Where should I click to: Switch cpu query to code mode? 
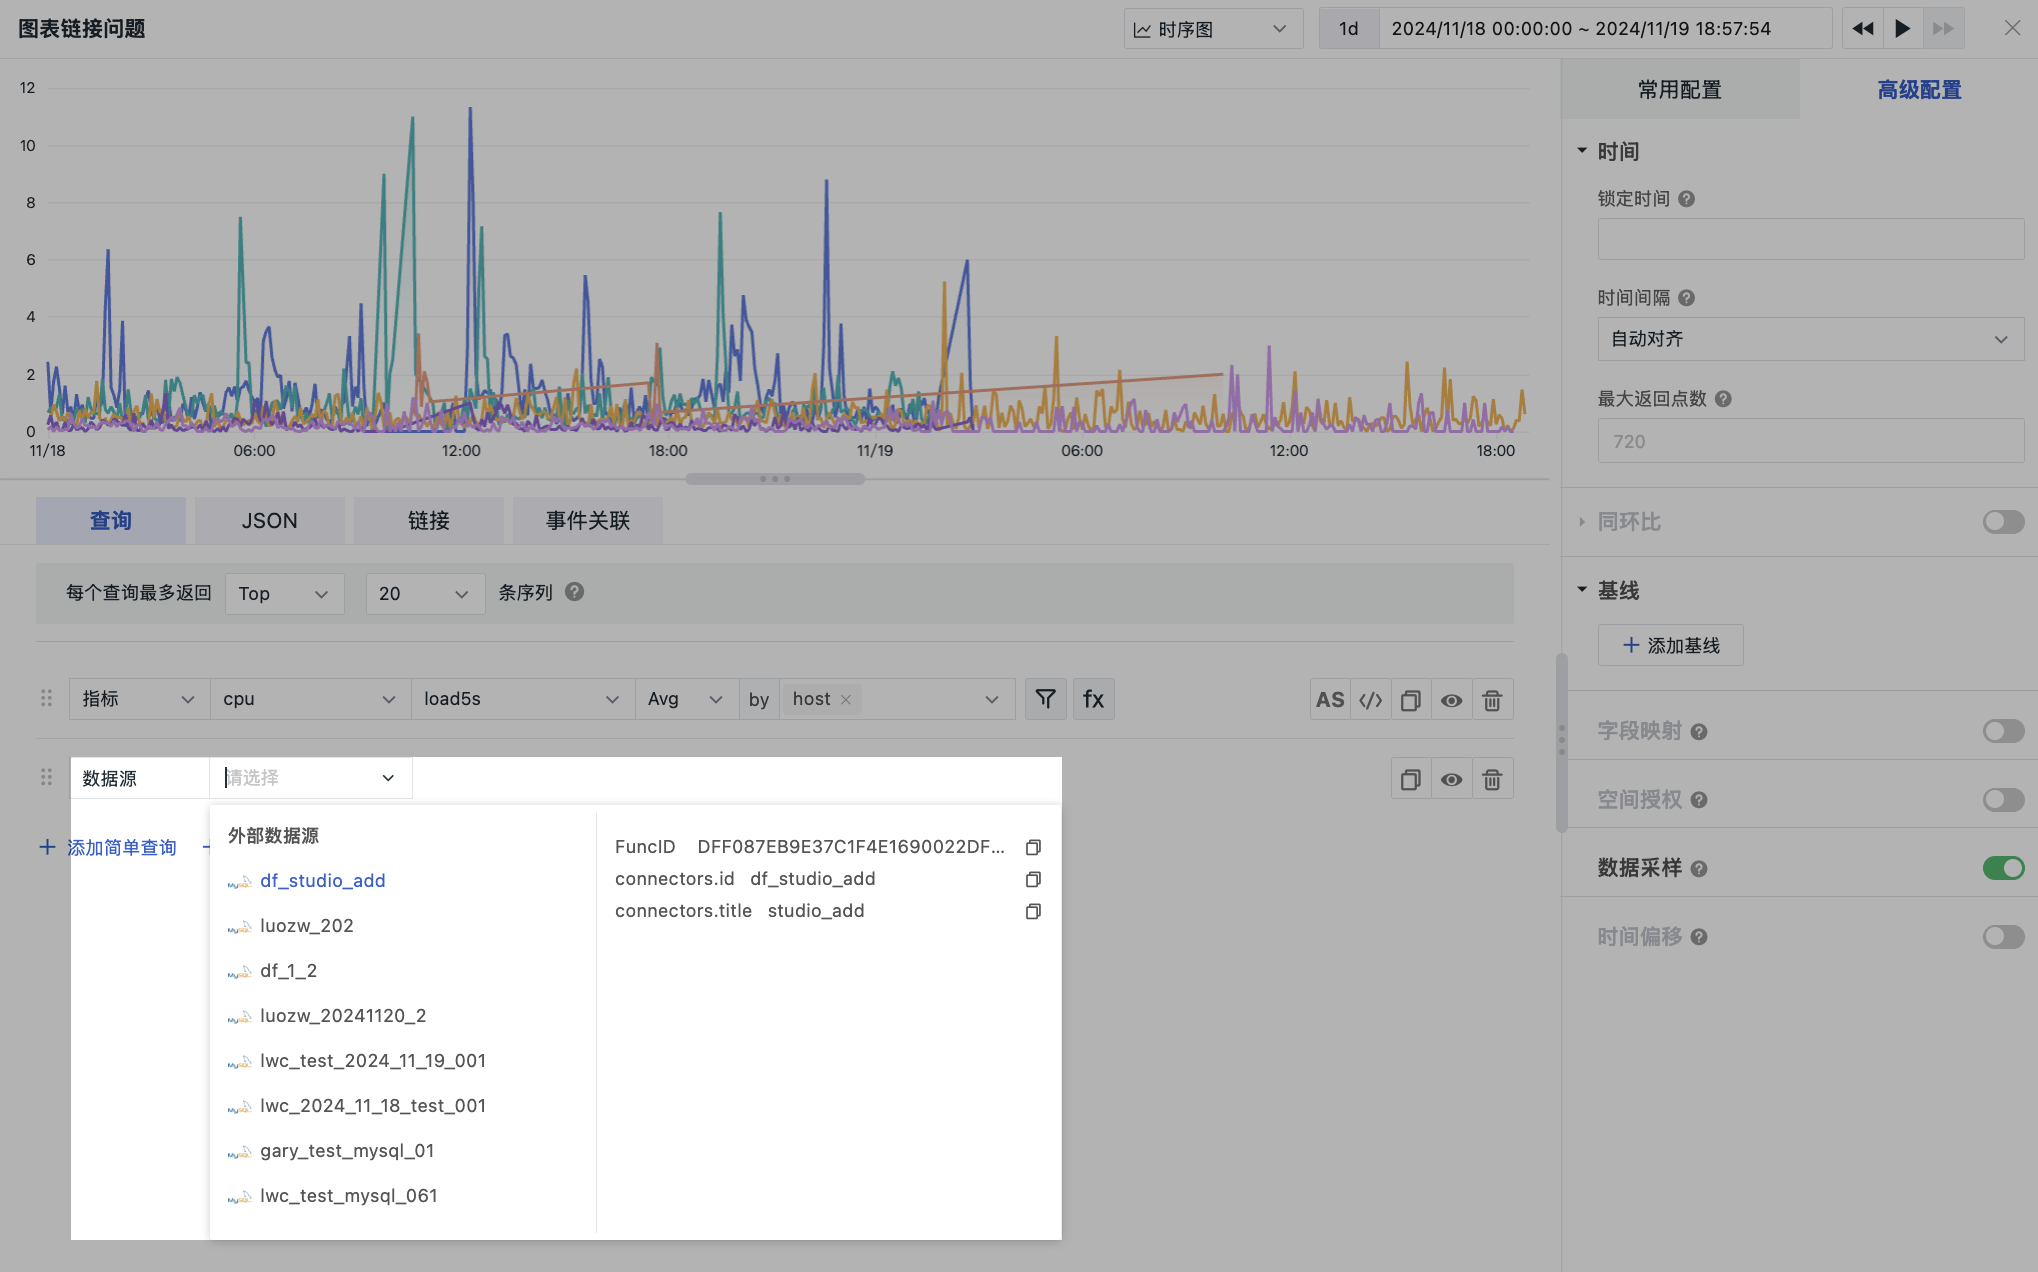(1371, 700)
